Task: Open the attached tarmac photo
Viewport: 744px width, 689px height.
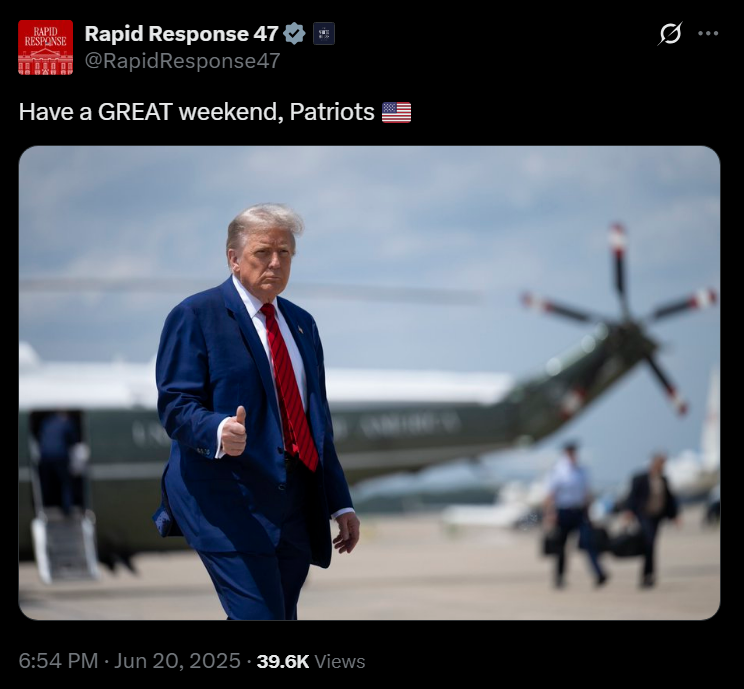Action: 369,382
